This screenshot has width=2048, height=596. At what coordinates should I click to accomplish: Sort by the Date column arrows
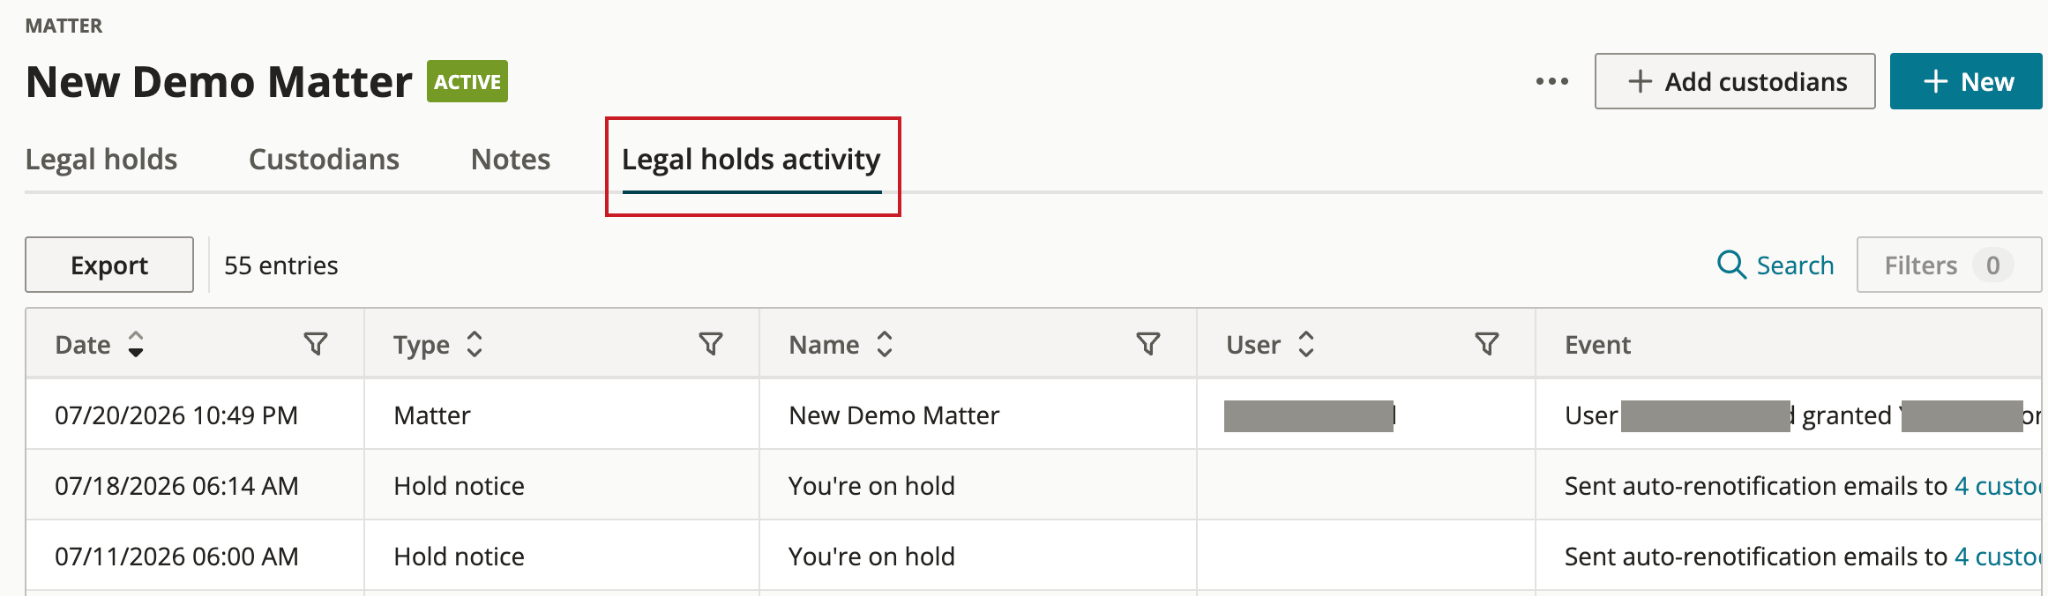pyautogui.click(x=136, y=344)
